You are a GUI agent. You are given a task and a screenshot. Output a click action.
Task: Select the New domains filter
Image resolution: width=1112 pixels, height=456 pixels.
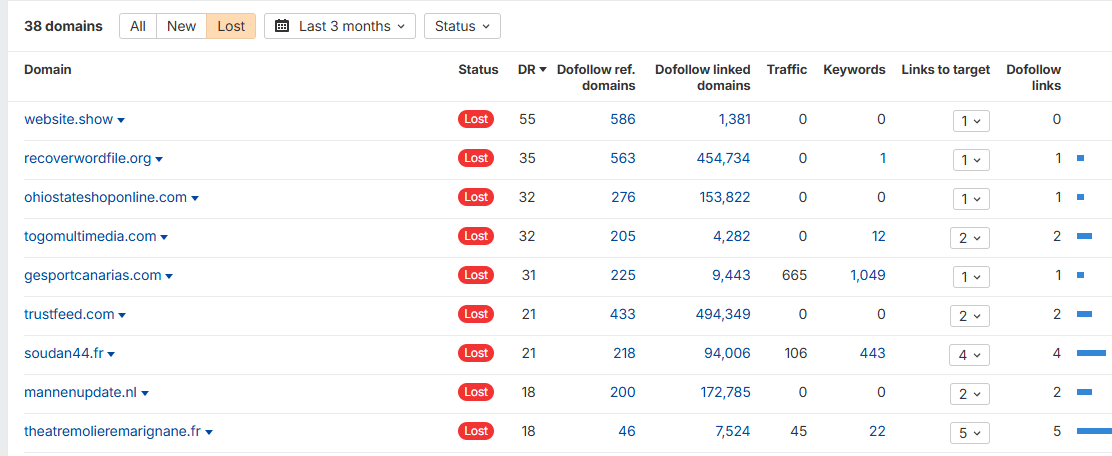(182, 26)
